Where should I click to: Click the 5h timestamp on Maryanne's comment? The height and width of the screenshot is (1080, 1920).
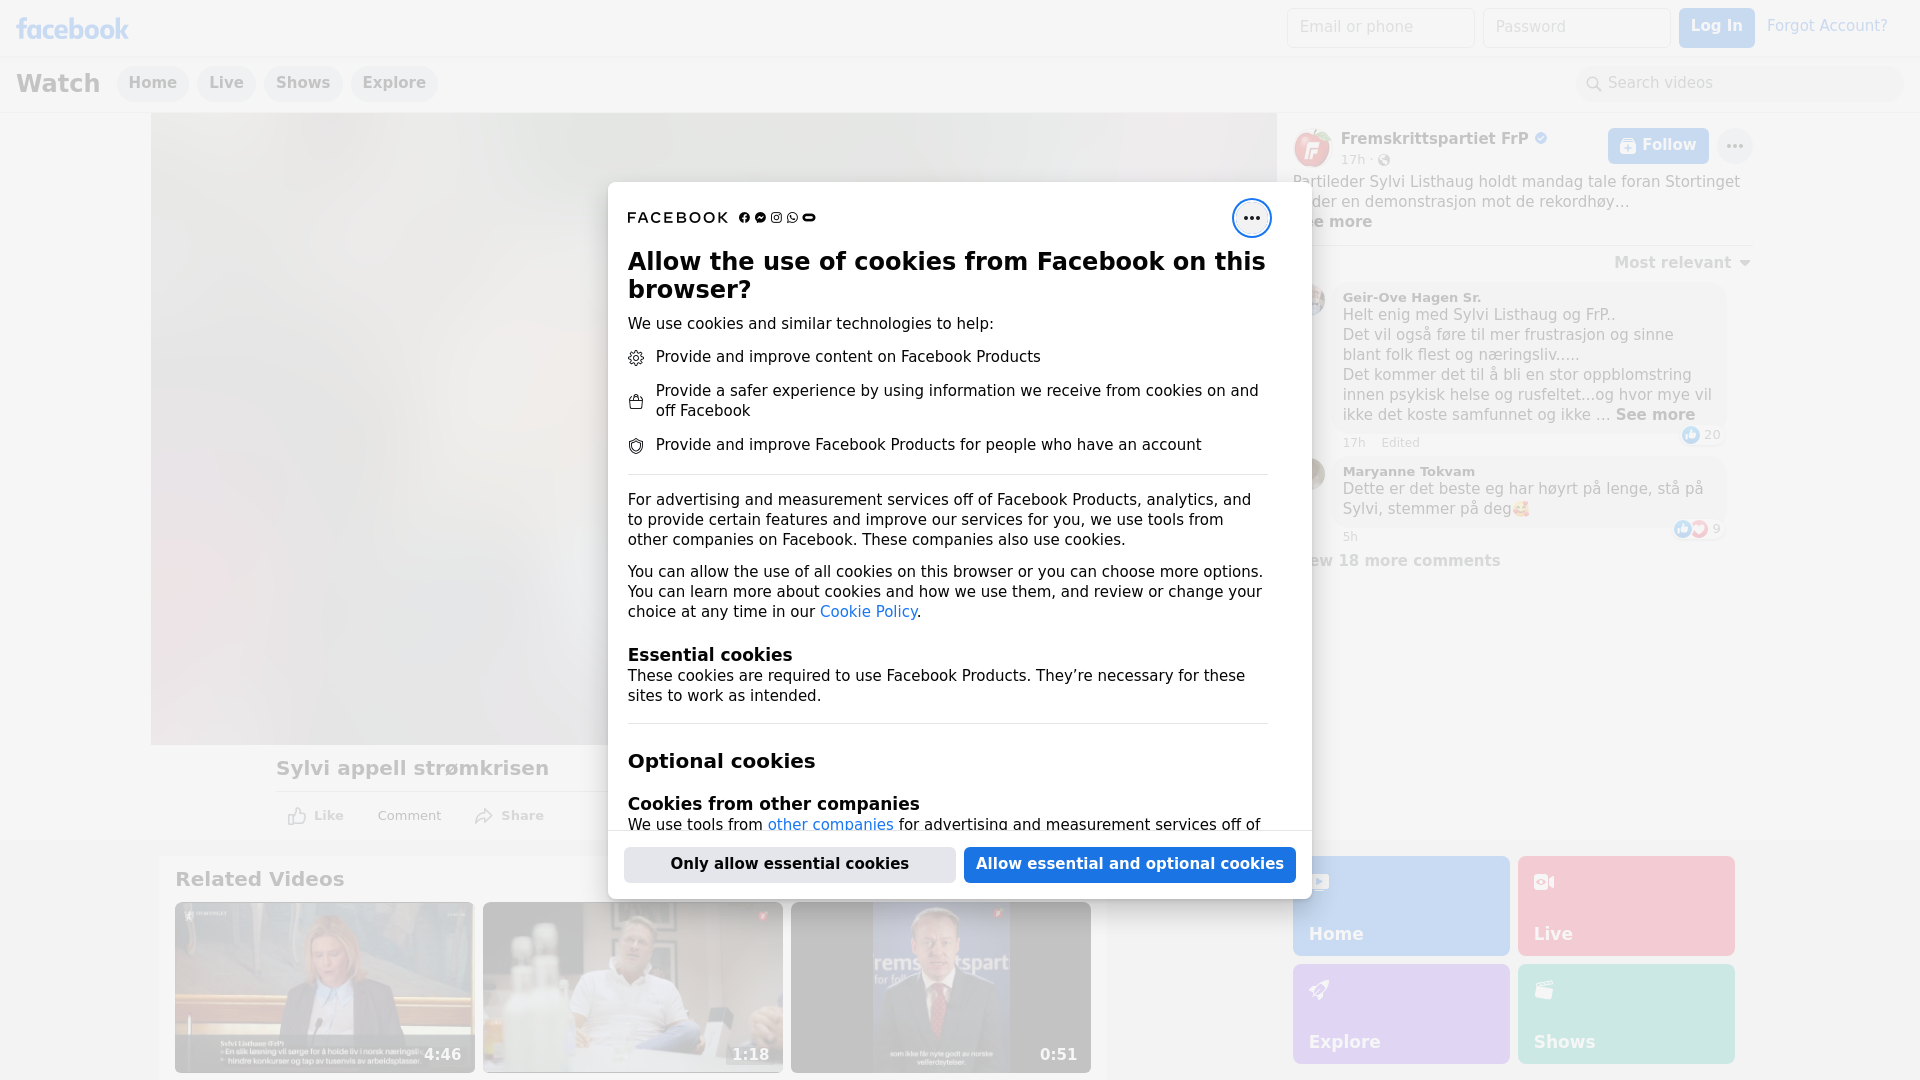[x=1350, y=537]
